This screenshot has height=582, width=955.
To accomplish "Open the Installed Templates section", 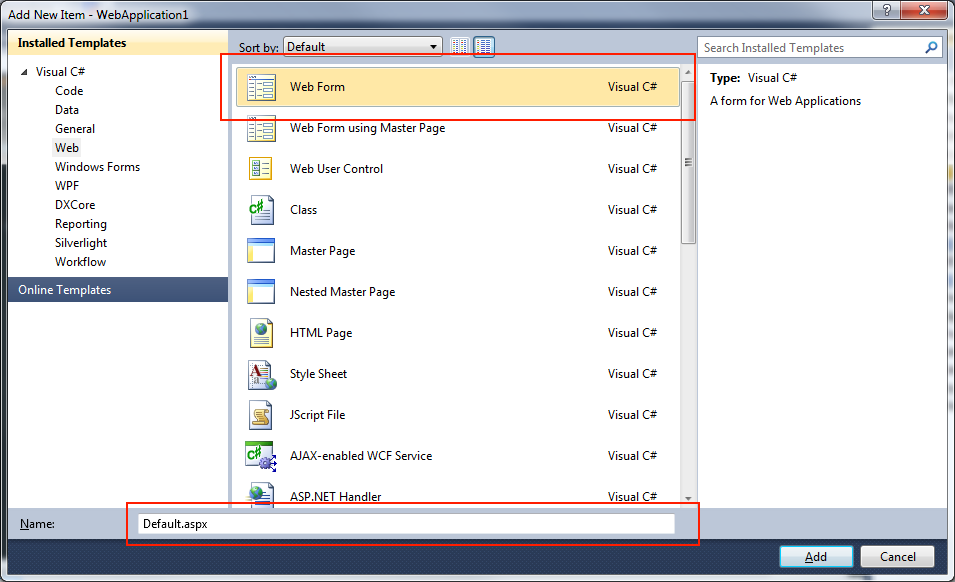I will [118, 43].
